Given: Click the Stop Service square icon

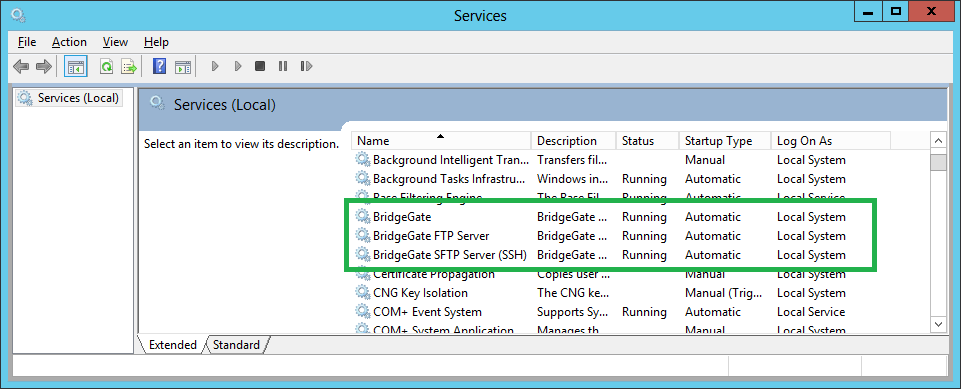Looking at the screenshot, I should [x=260, y=66].
